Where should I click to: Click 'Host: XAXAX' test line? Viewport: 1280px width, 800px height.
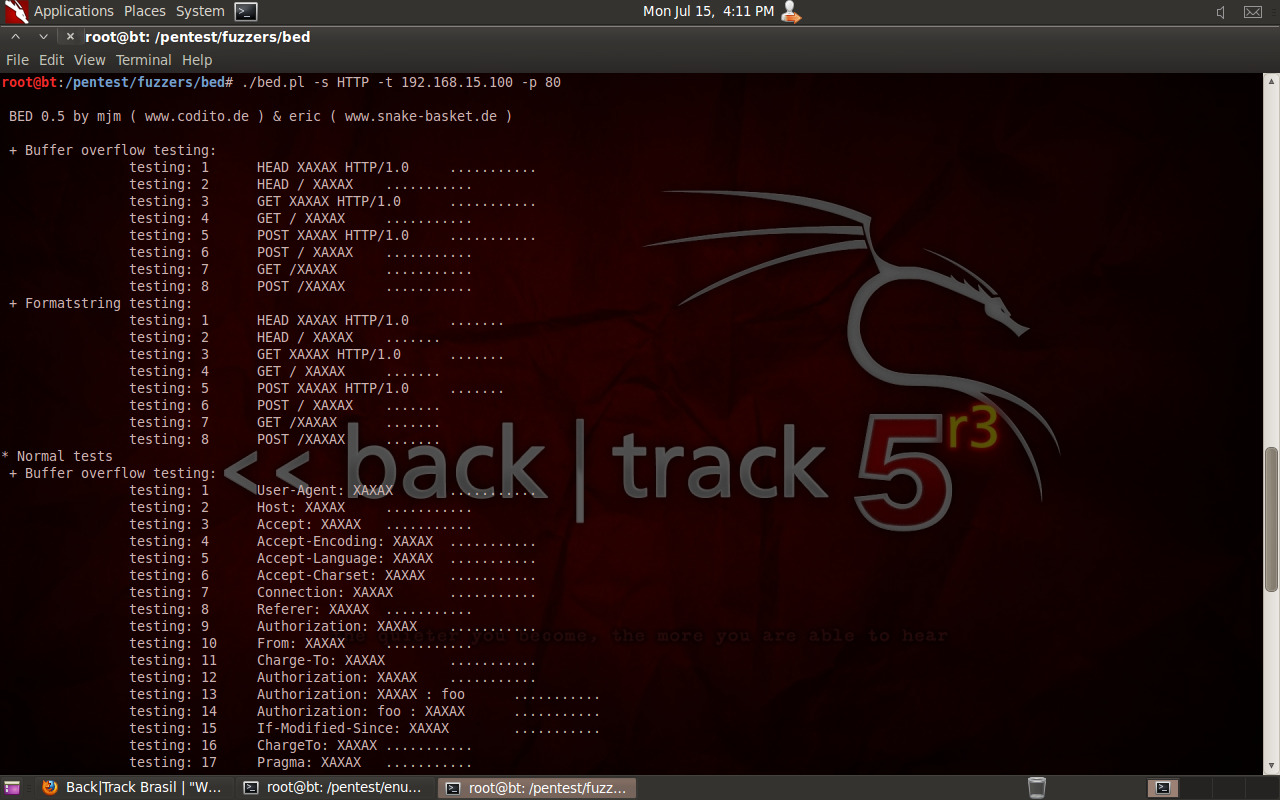[x=300, y=507]
